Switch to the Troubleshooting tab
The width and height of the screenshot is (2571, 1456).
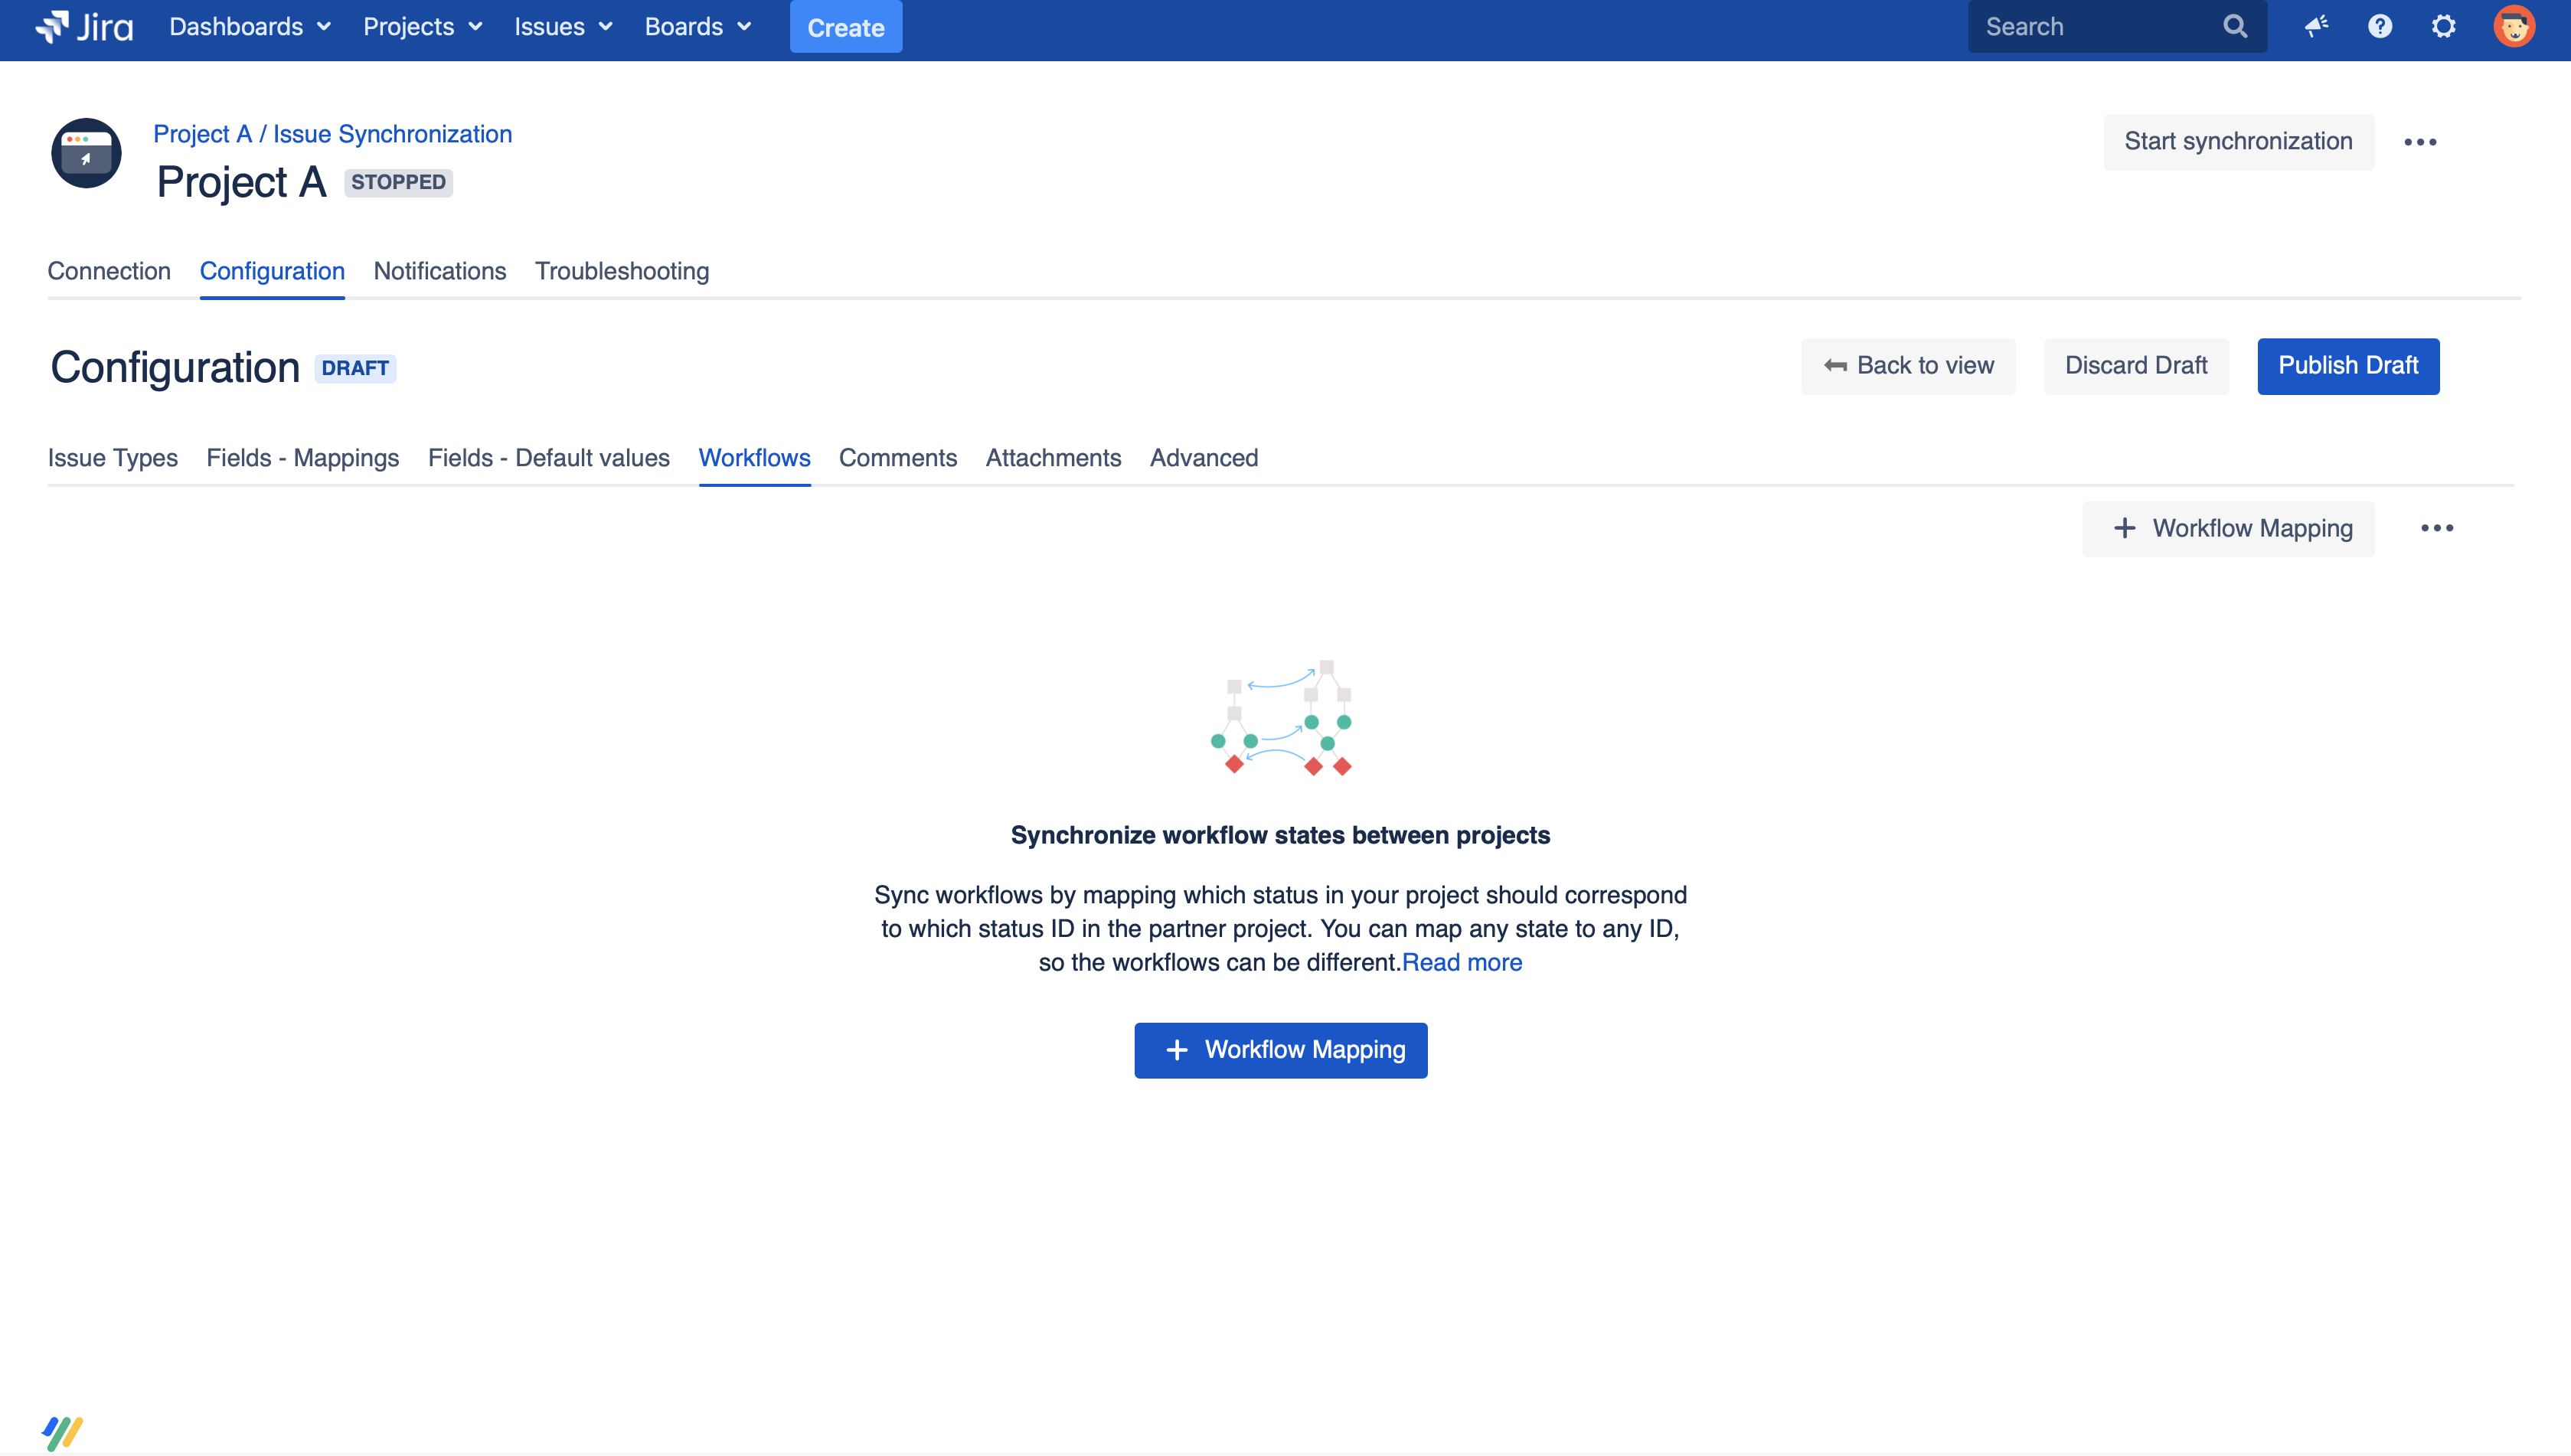click(x=622, y=271)
